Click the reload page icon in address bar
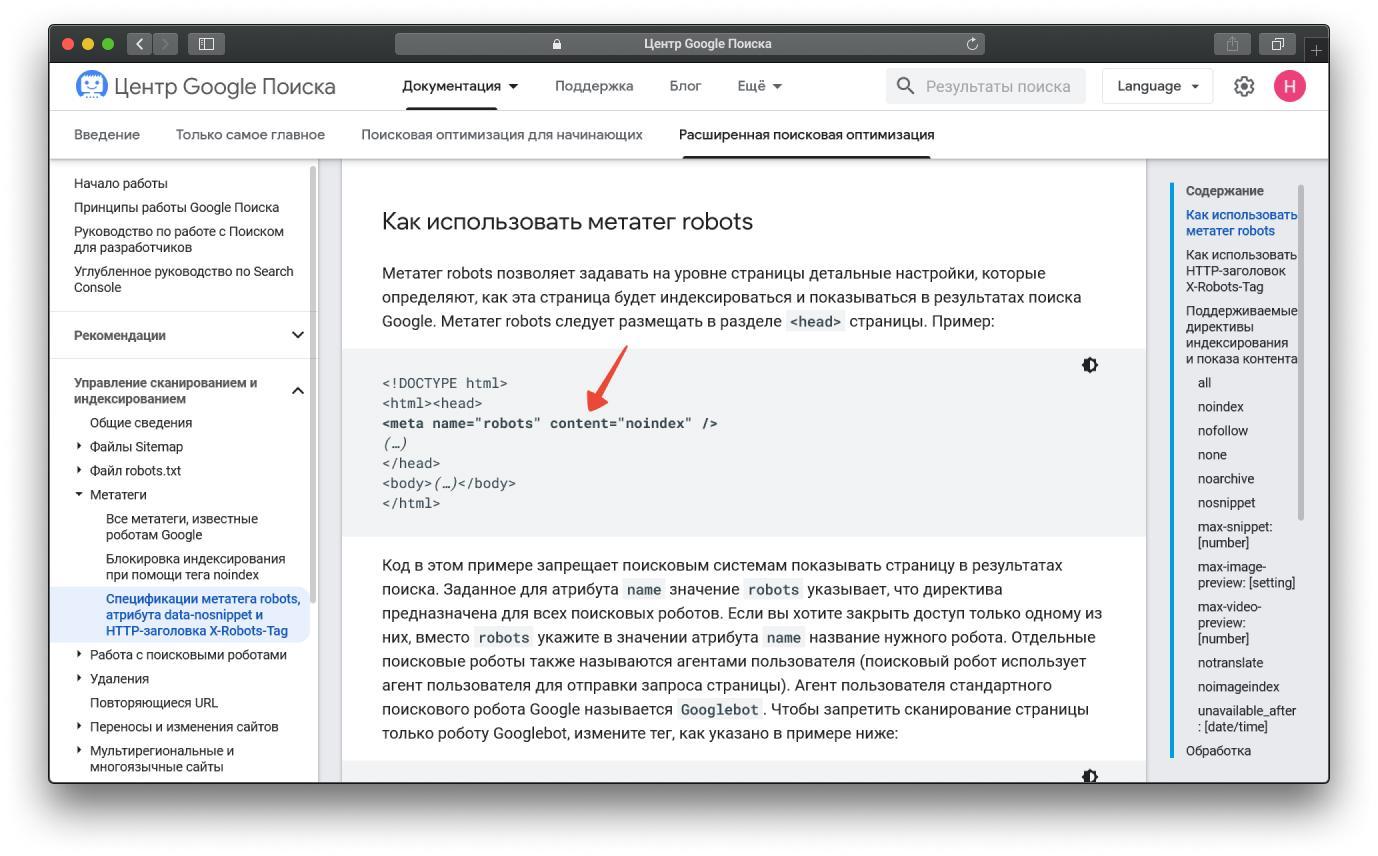Image resolution: width=1378 pixels, height=856 pixels. [x=971, y=44]
